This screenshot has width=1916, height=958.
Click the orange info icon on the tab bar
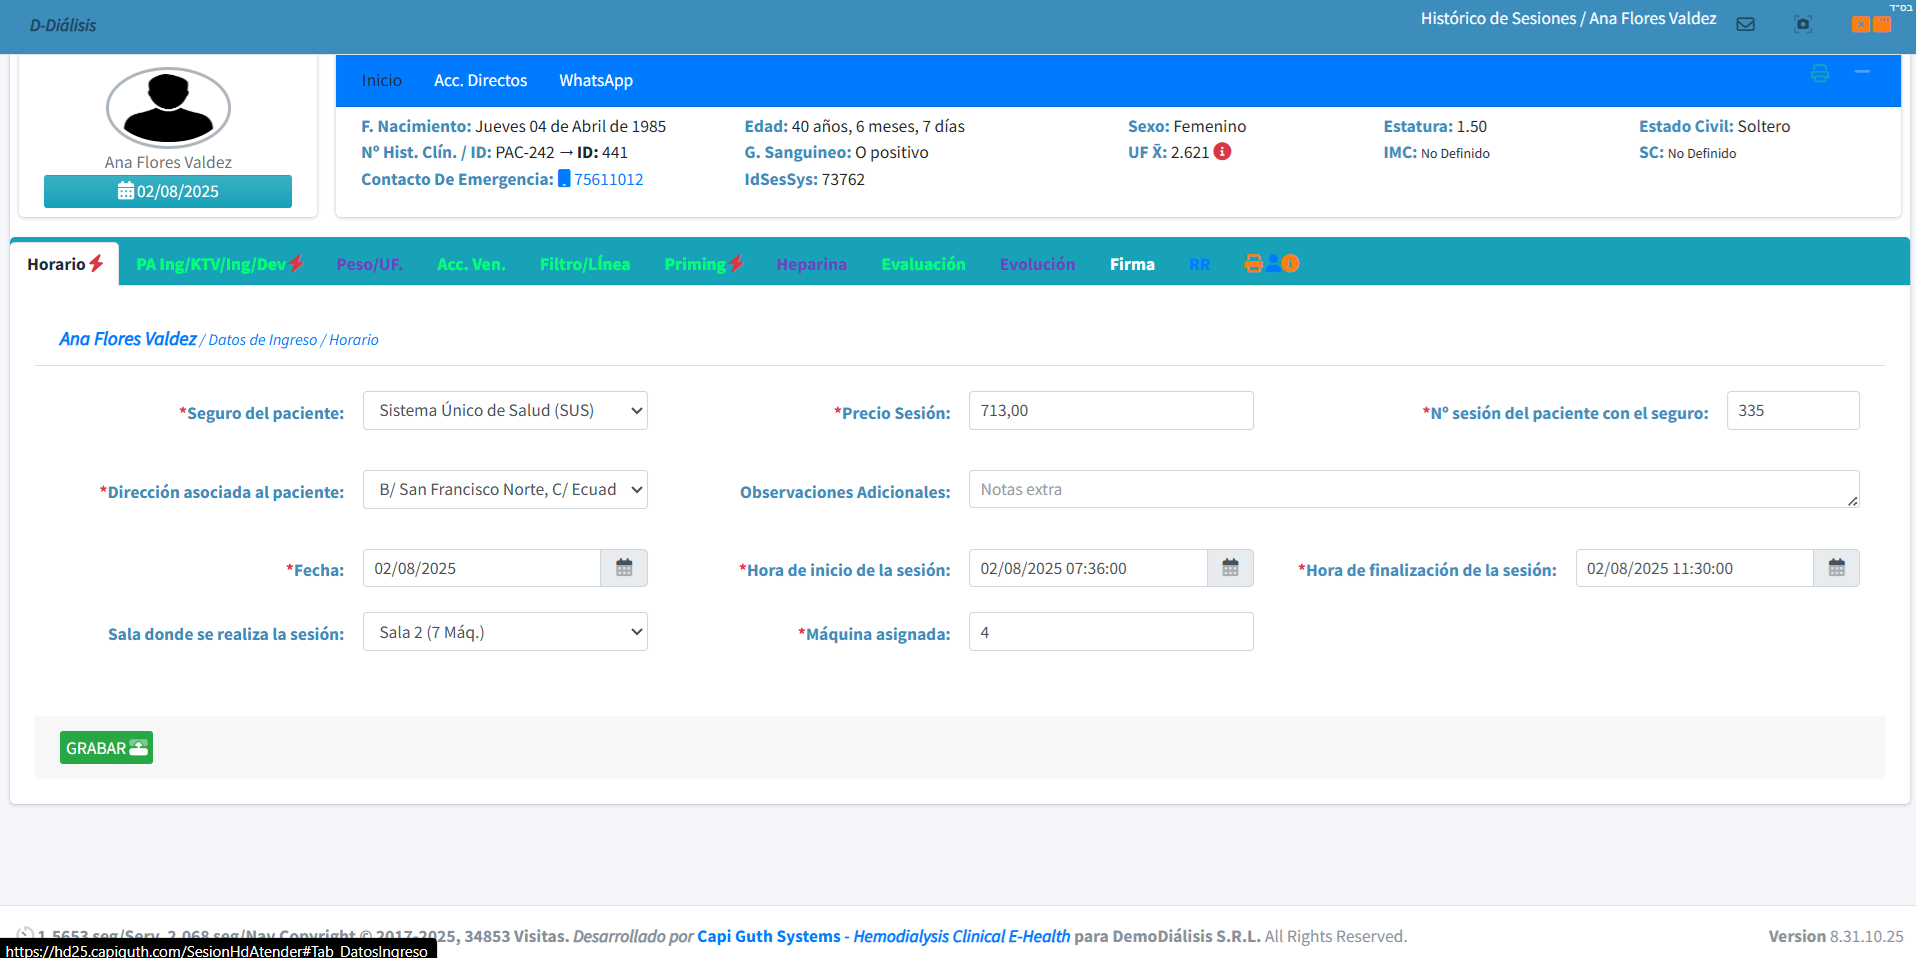1290,263
